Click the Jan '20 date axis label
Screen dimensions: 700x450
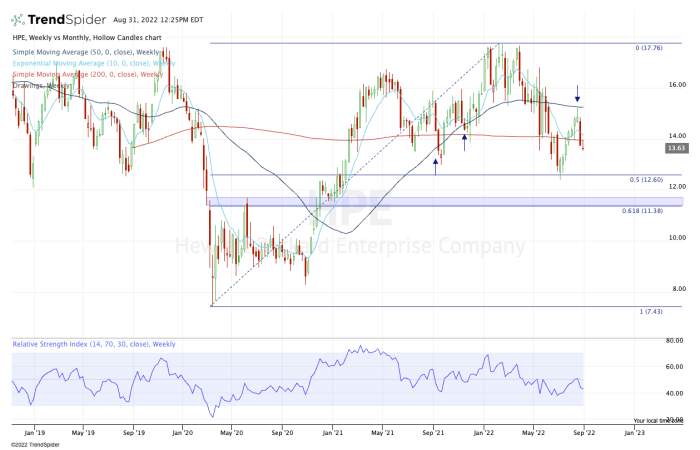tap(183, 433)
